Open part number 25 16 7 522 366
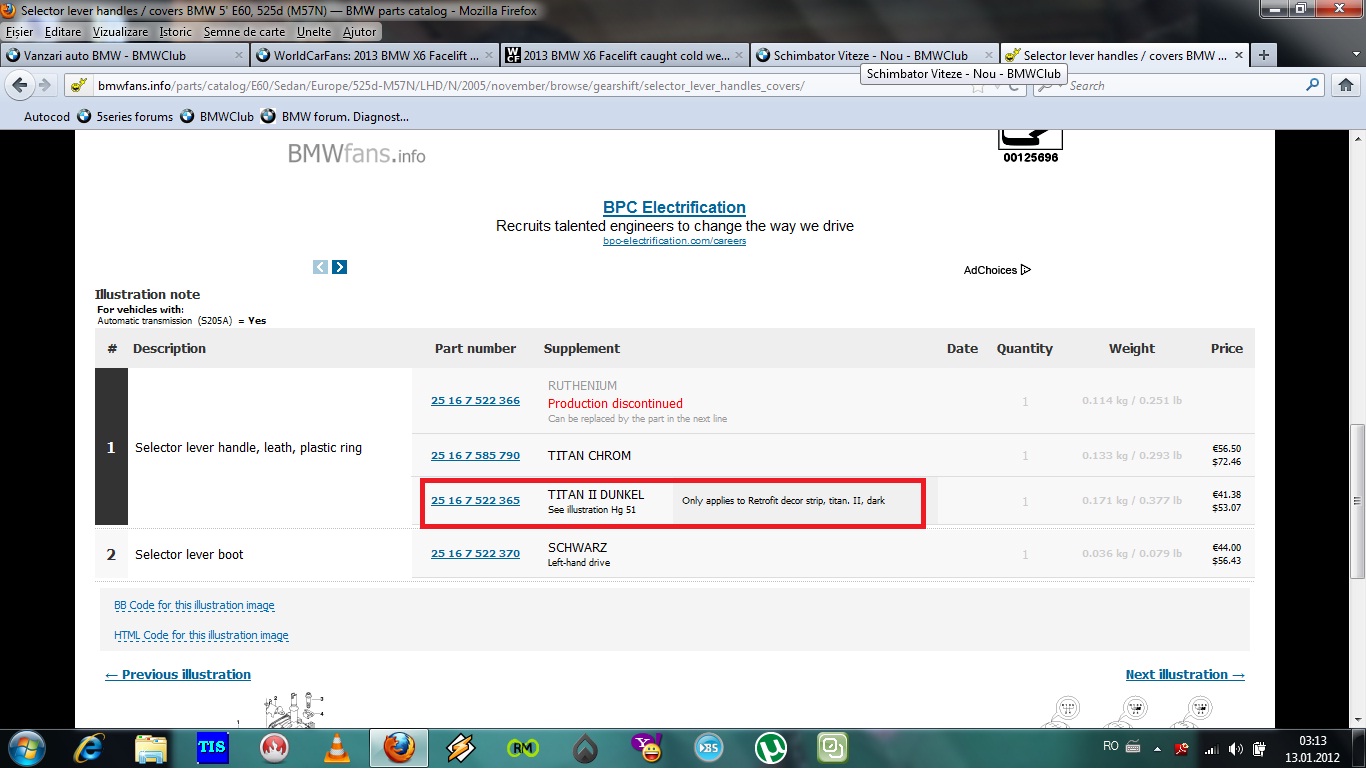1366x771 pixels. click(x=475, y=401)
